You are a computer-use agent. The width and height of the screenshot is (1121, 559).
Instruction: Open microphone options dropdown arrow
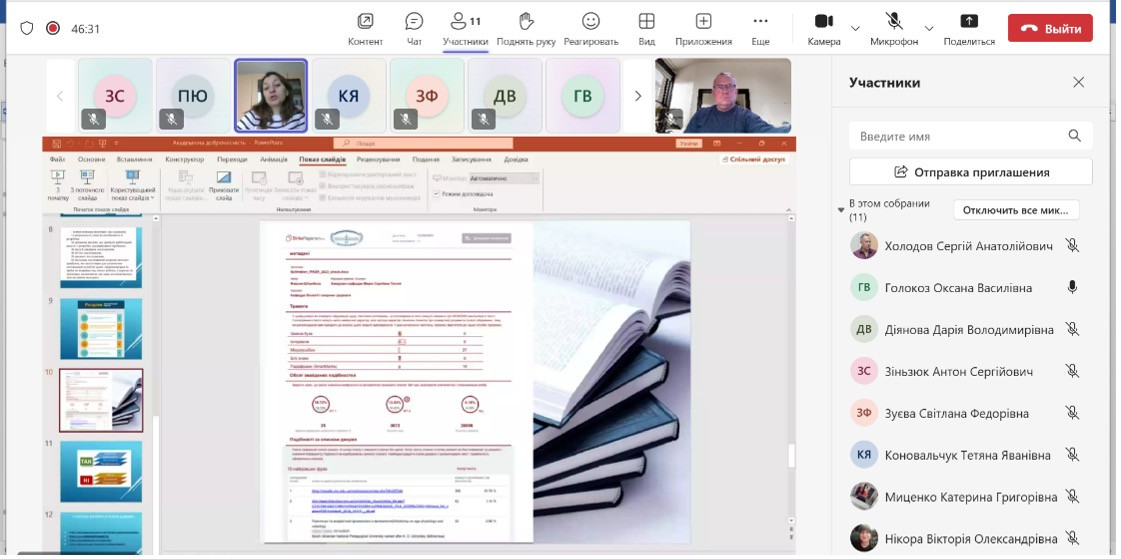point(929,29)
